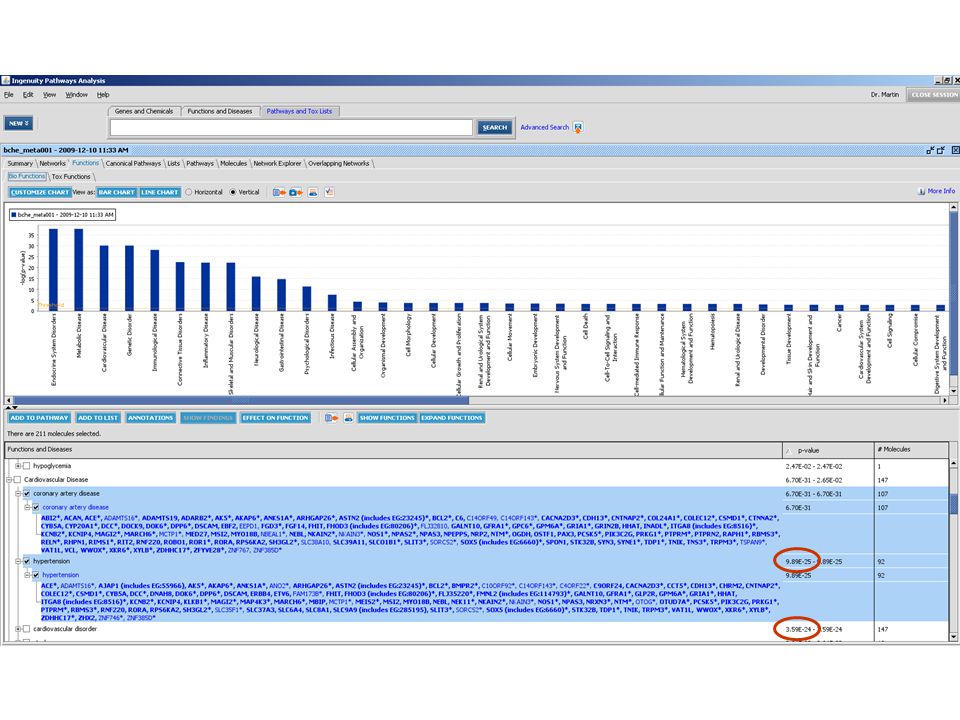
Task: Expand the hypoglycemia tree node
Action: (x=18, y=466)
